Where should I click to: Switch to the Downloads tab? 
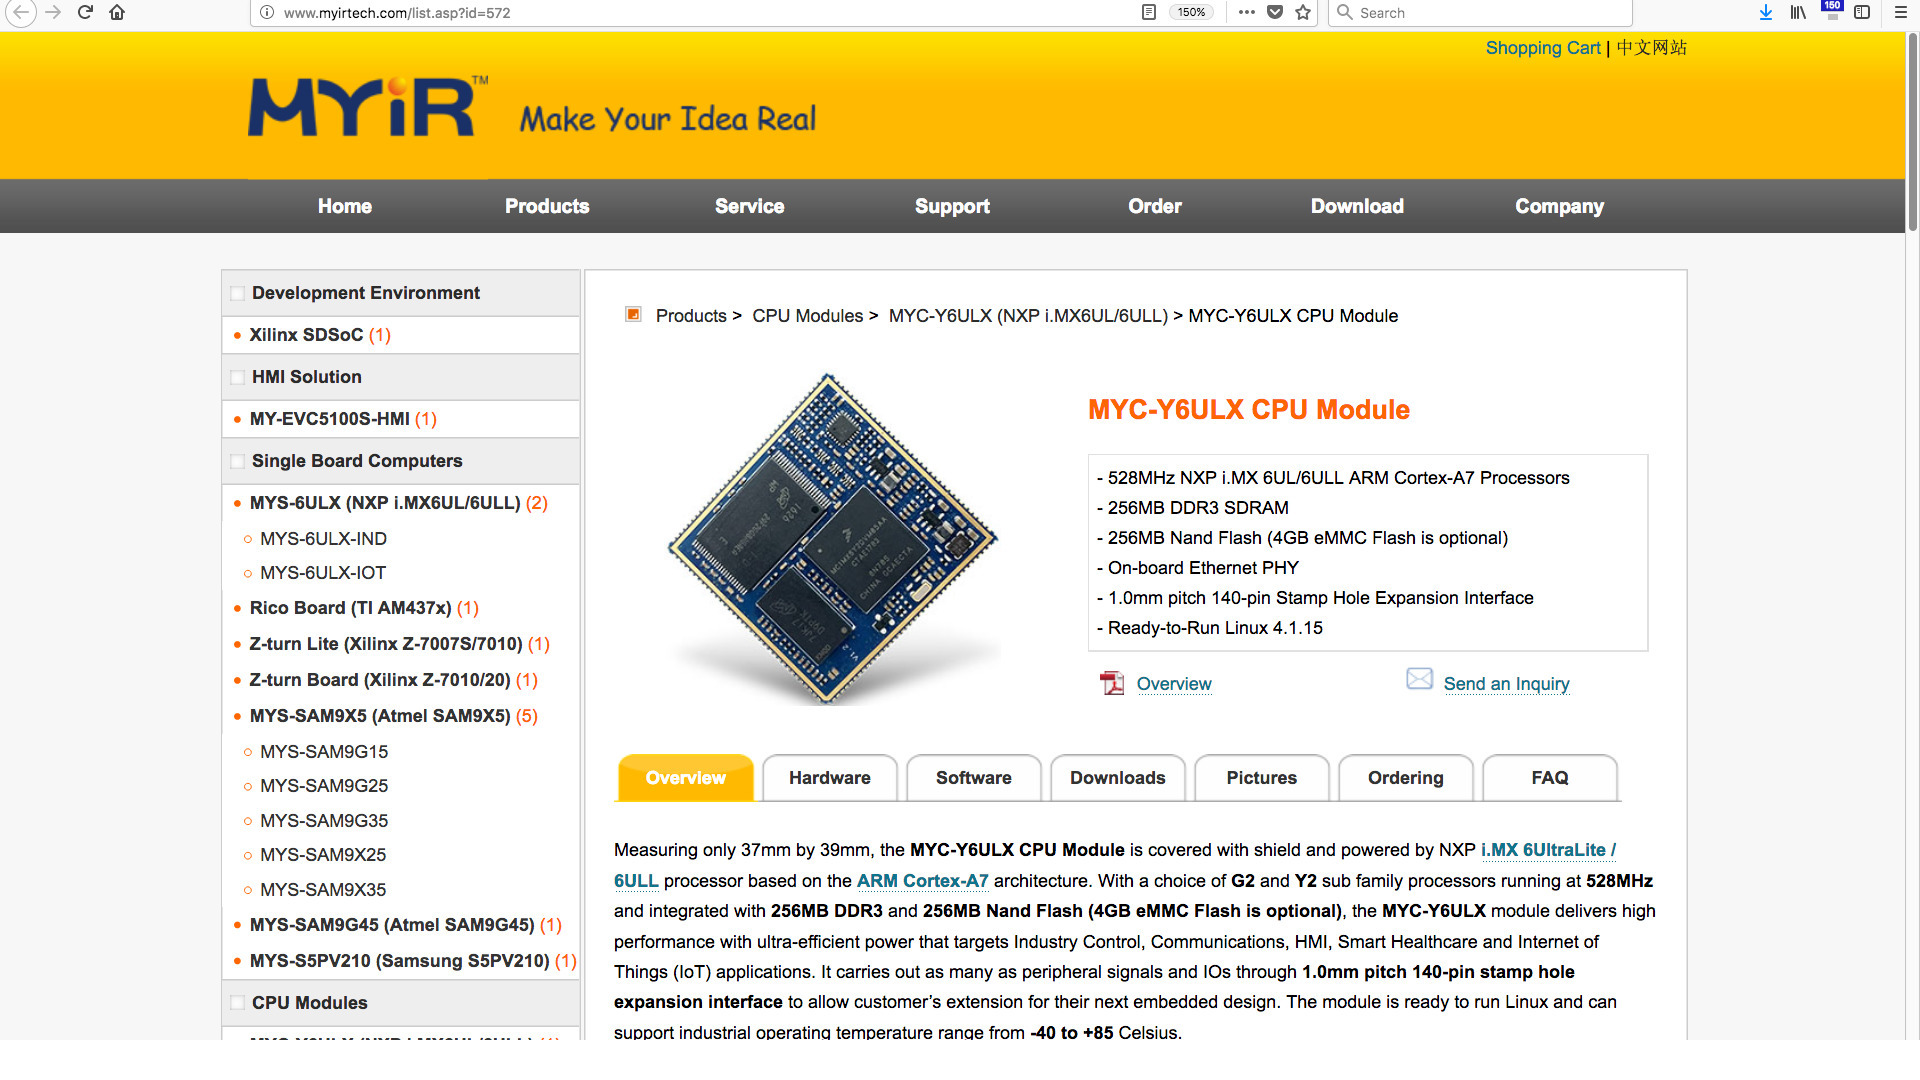click(x=1117, y=778)
